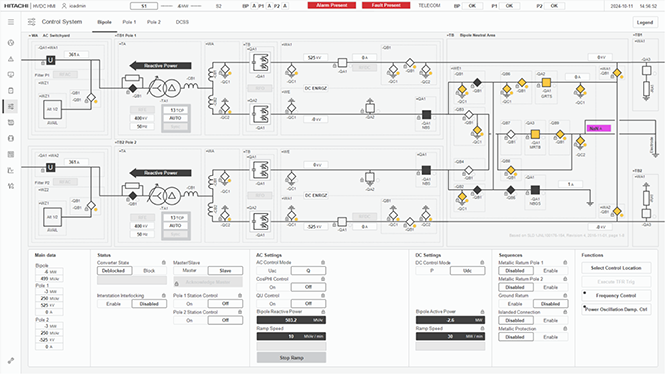
Task: Turn Pole 1 Station Control On
Action: coord(190,304)
